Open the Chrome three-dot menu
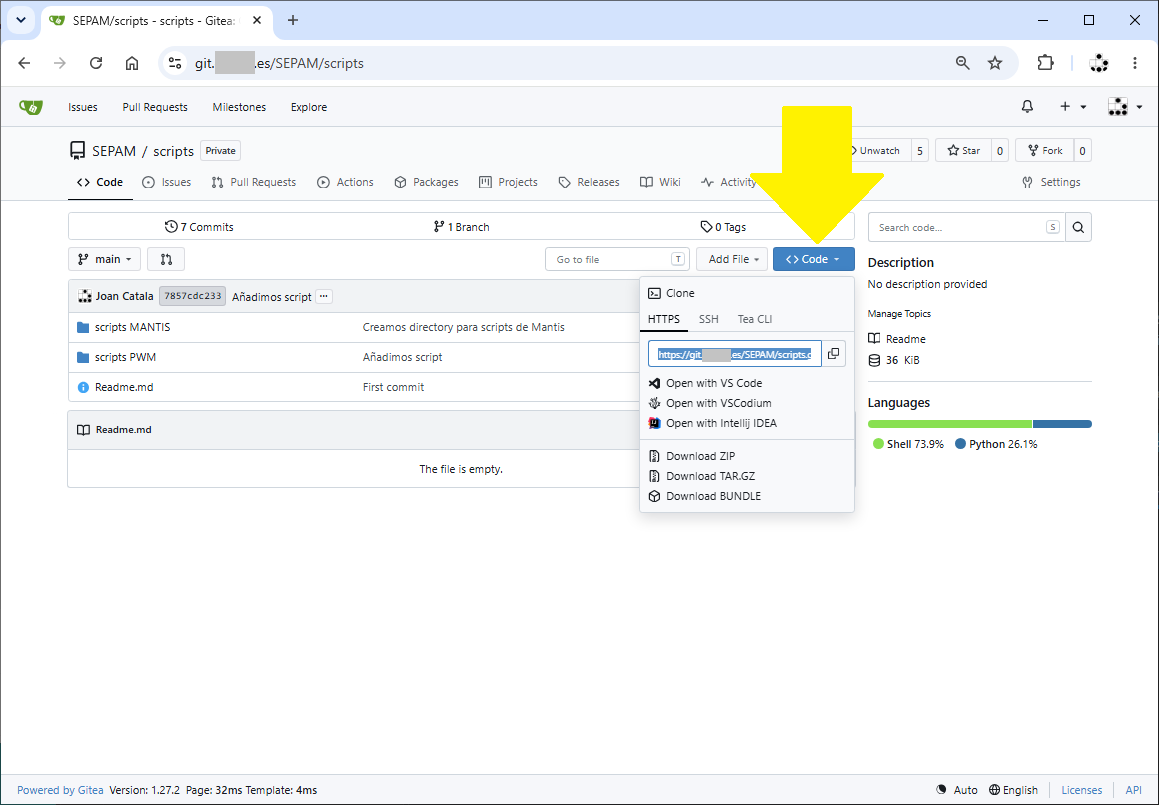The image size is (1159, 805). pos(1135,64)
